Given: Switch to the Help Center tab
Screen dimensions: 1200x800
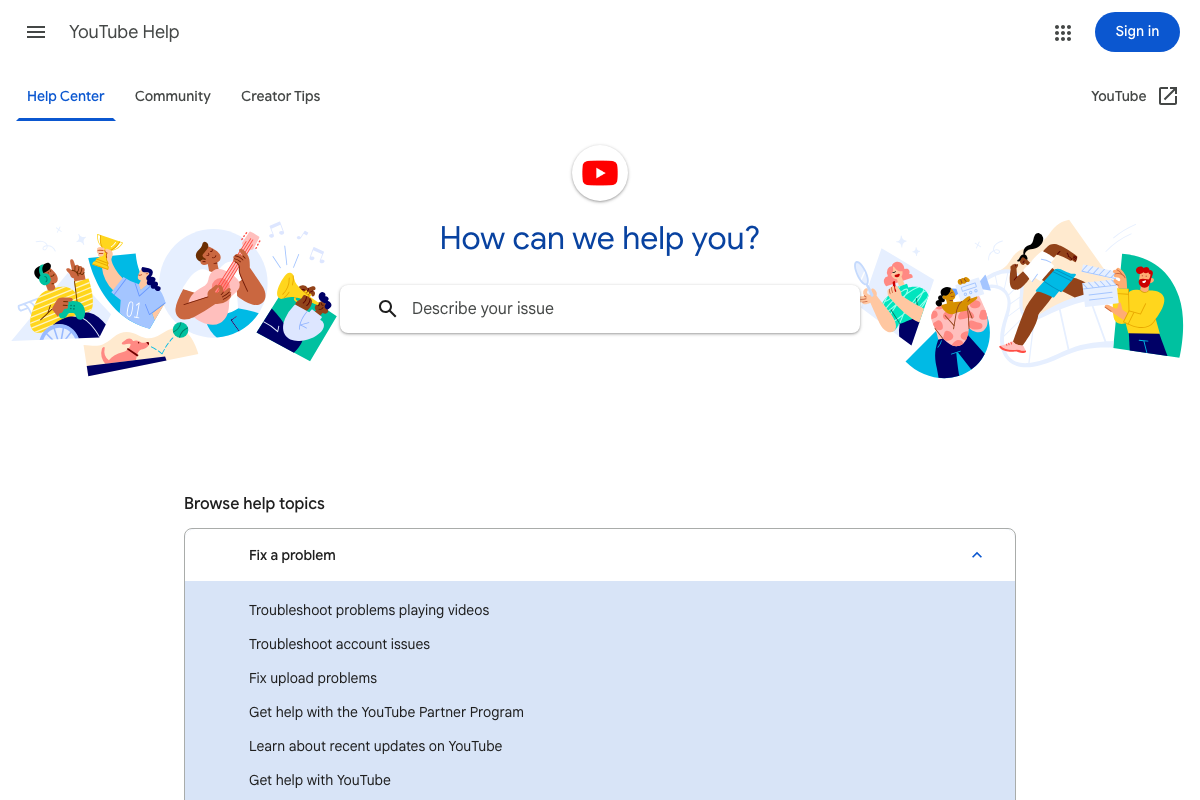Looking at the screenshot, I should tap(66, 96).
